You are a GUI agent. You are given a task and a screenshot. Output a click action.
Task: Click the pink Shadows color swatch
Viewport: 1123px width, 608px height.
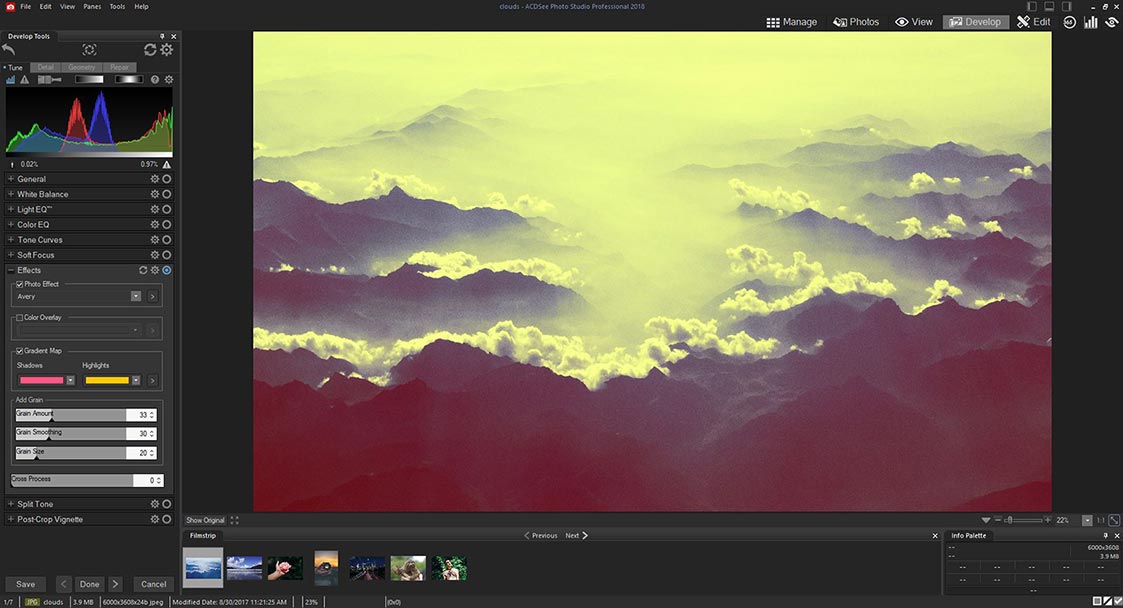pyautogui.click(x=40, y=380)
